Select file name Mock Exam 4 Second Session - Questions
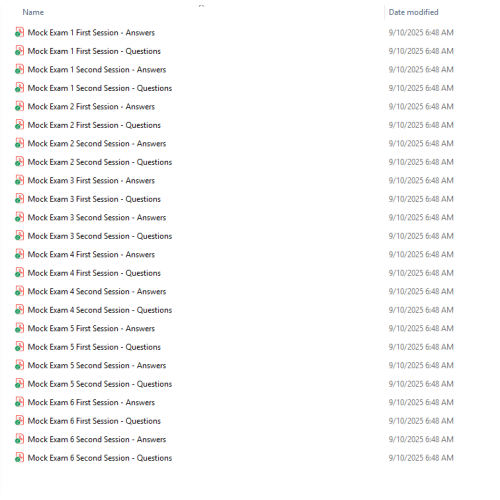 coord(100,310)
